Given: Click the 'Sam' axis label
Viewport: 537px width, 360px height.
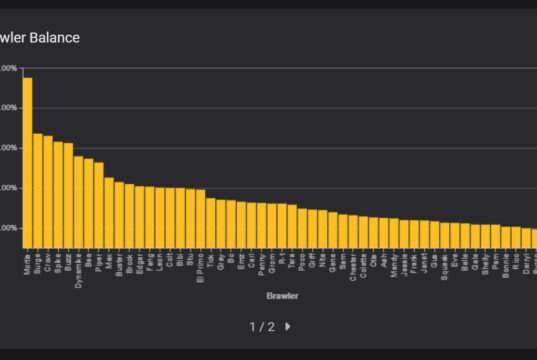Looking at the screenshot, I should click(343, 261).
